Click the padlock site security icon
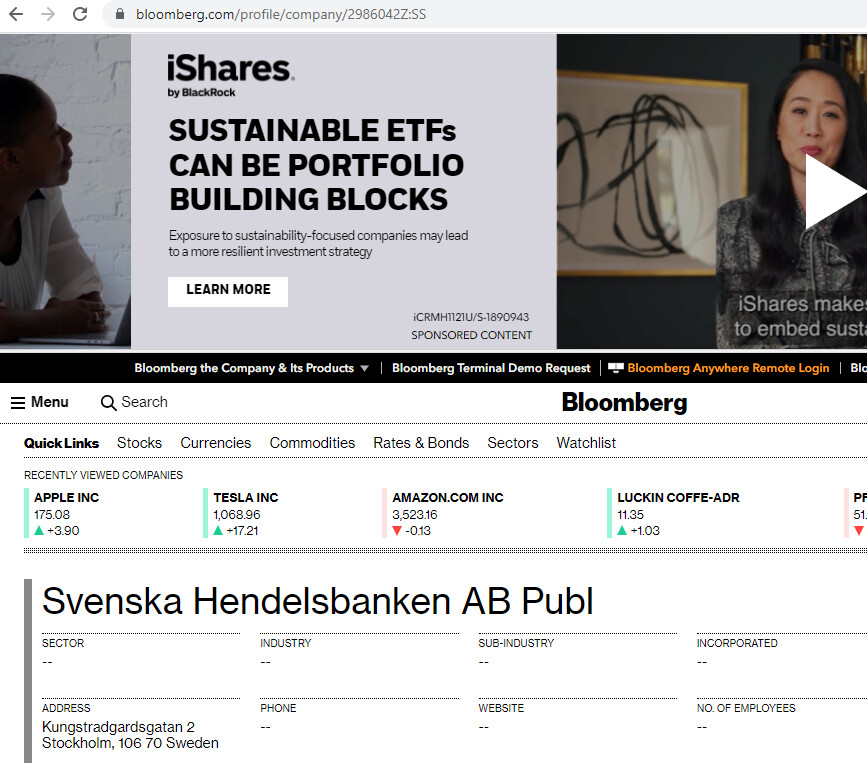This screenshot has width=867, height=775. click(119, 15)
